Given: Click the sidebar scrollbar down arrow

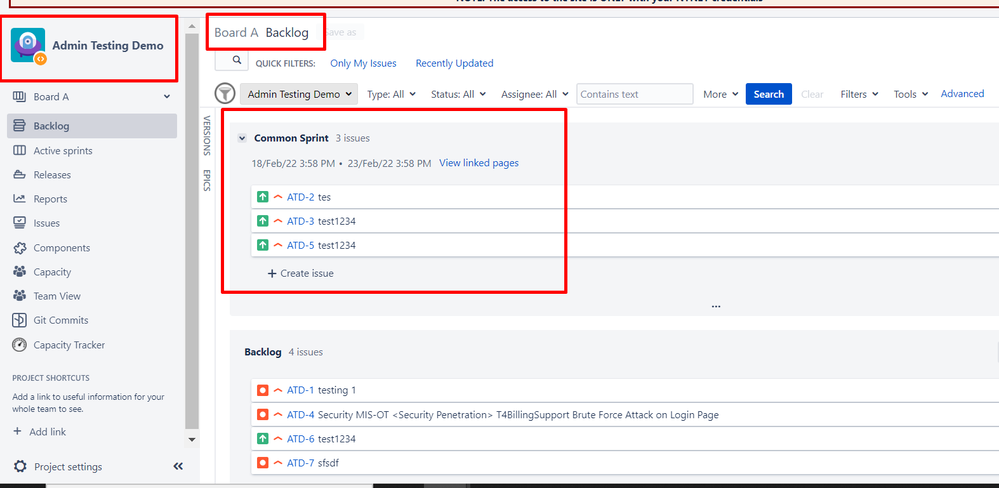Looking at the screenshot, I should click(x=192, y=439).
